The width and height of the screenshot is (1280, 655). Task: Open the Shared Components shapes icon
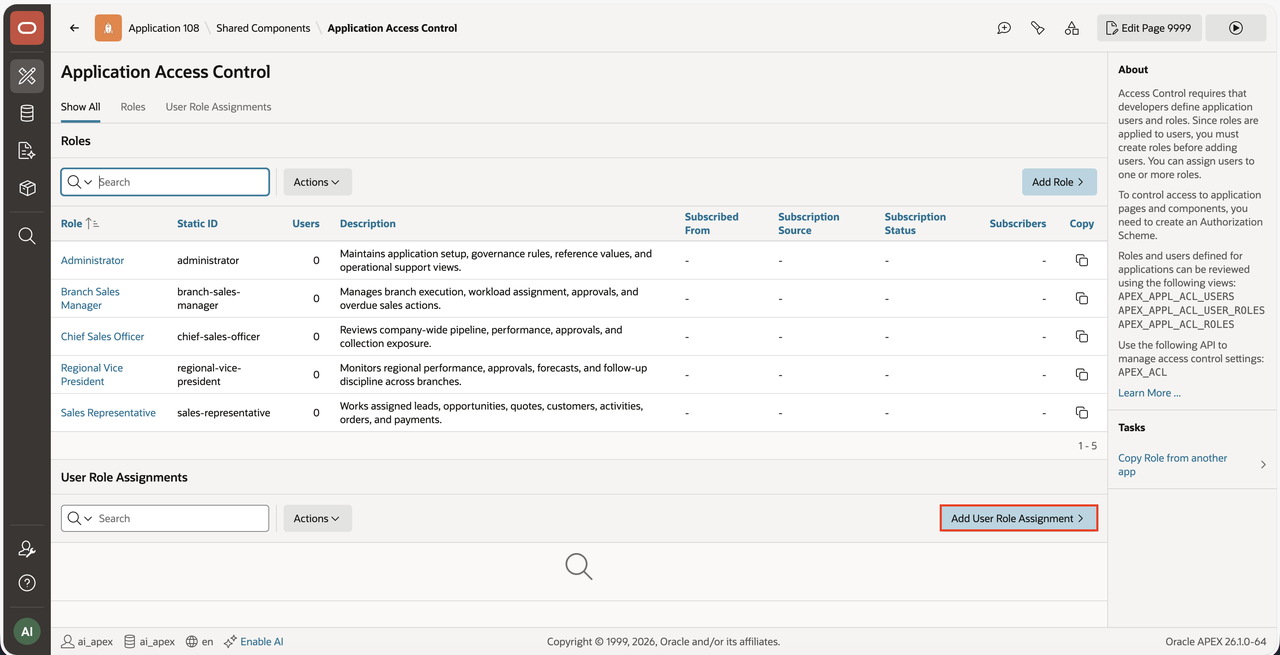[x=1071, y=28]
